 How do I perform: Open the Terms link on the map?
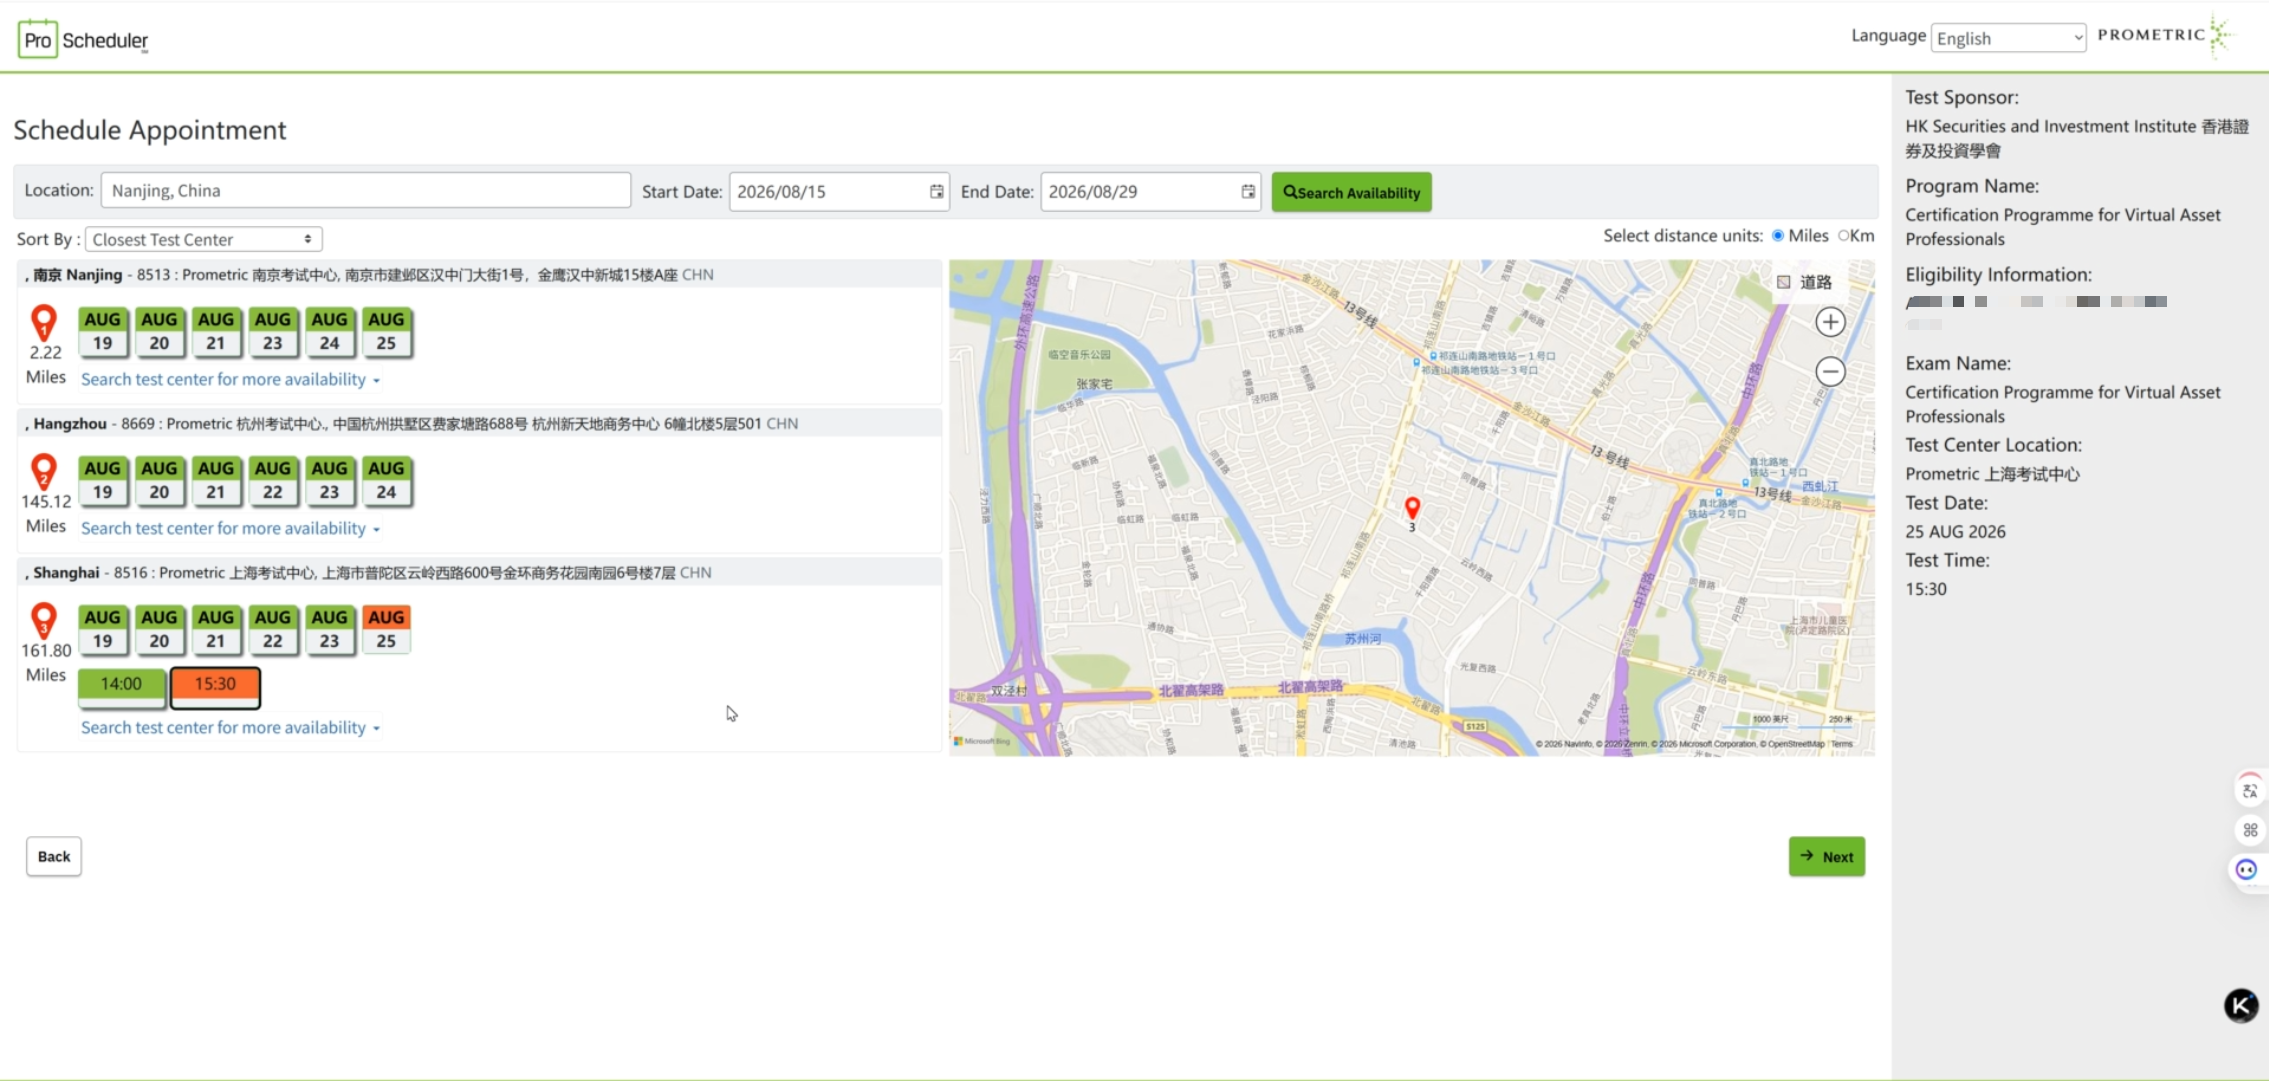[x=1842, y=744]
